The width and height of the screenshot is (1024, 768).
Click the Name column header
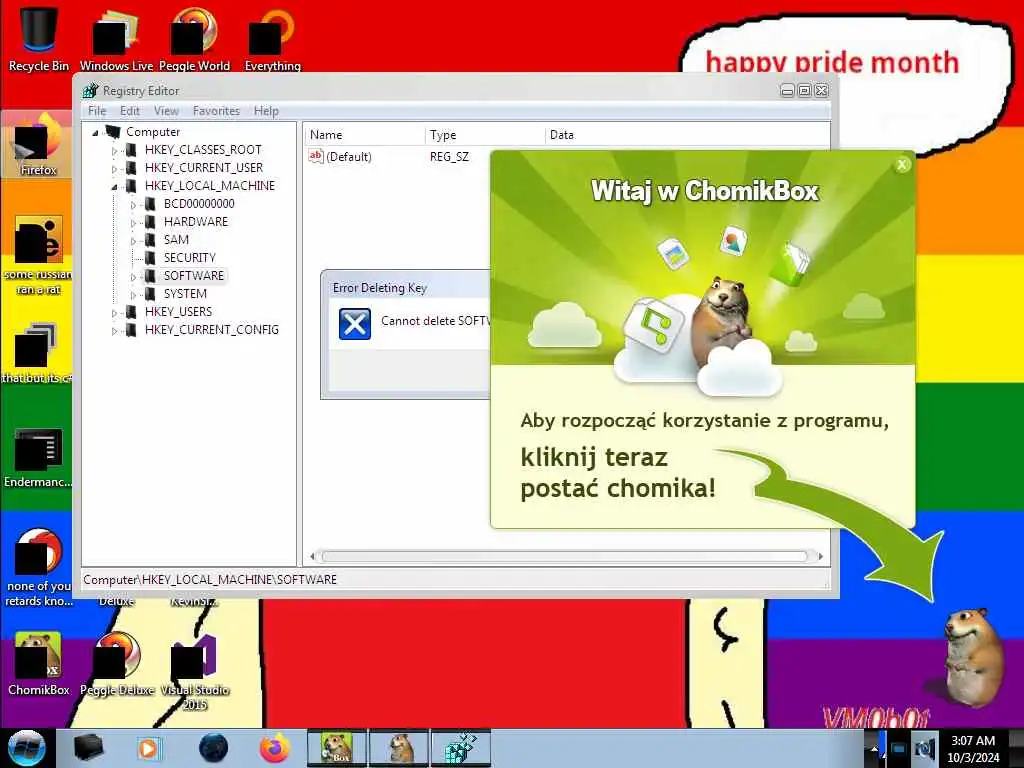pyautogui.click(x=364, y=135)
